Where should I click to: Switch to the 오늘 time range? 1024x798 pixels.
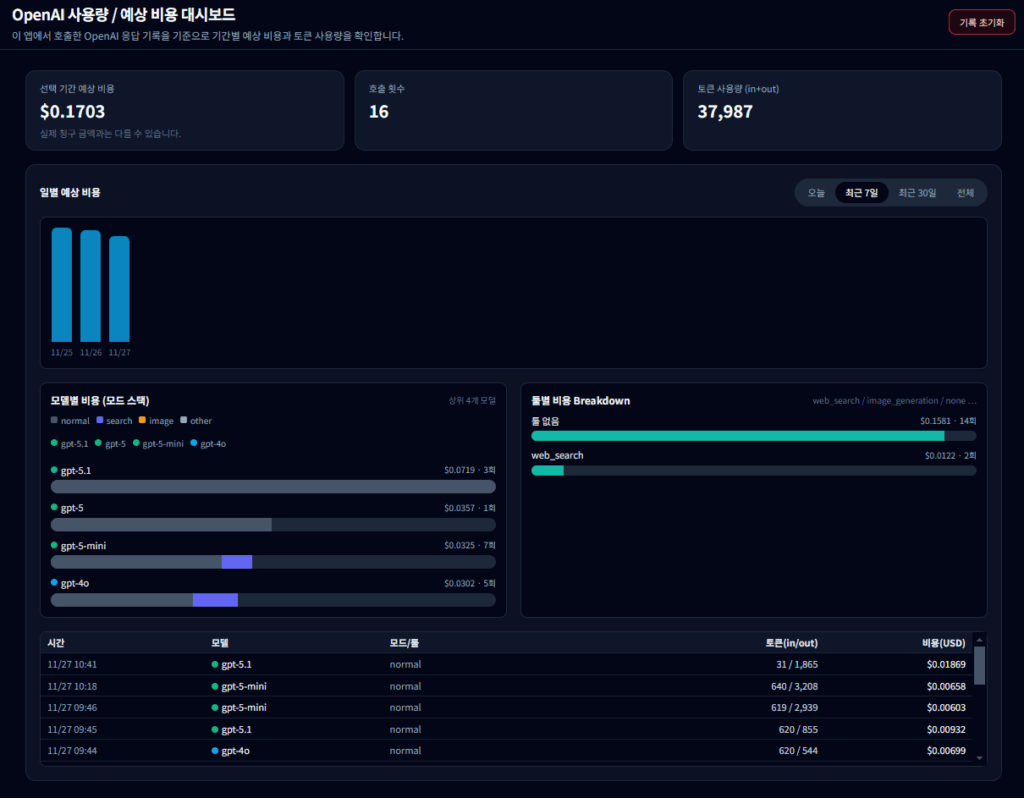pos(816,193)
